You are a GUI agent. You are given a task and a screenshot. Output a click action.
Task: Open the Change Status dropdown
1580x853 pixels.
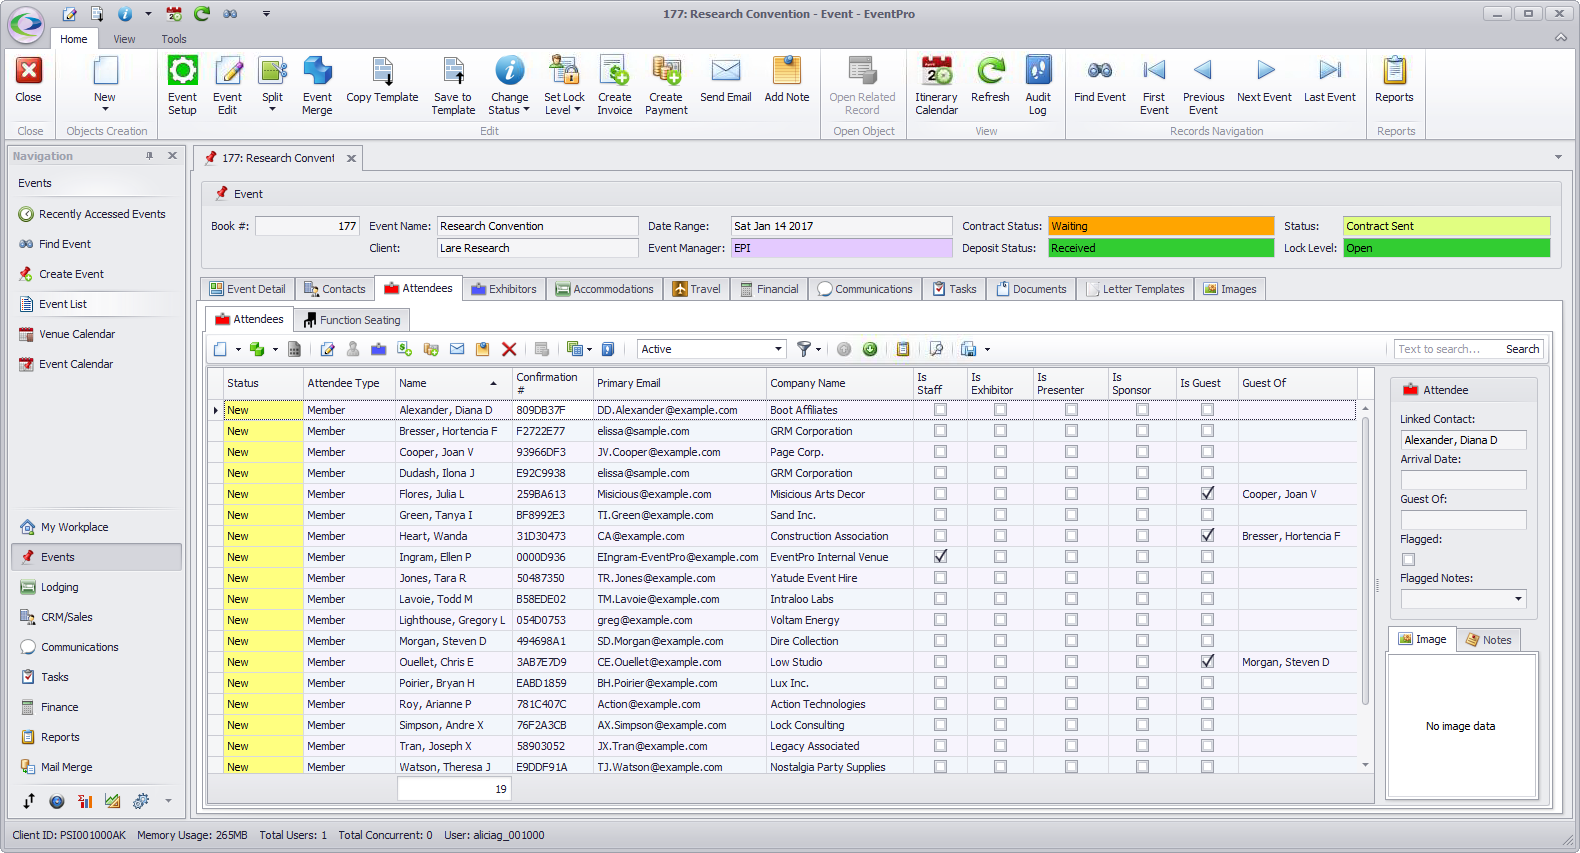click(526, 110)
